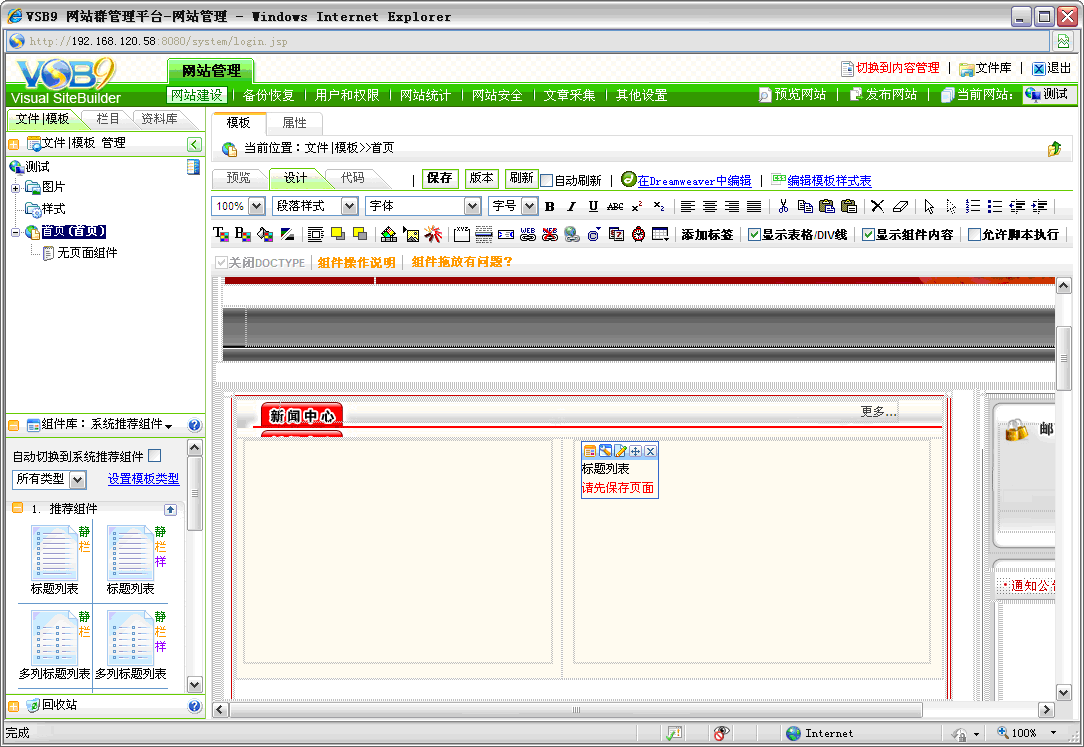Uncheck 显示组件内容 checkbox
This screenshot has width=1084, height=747.
tap(868, 235)
